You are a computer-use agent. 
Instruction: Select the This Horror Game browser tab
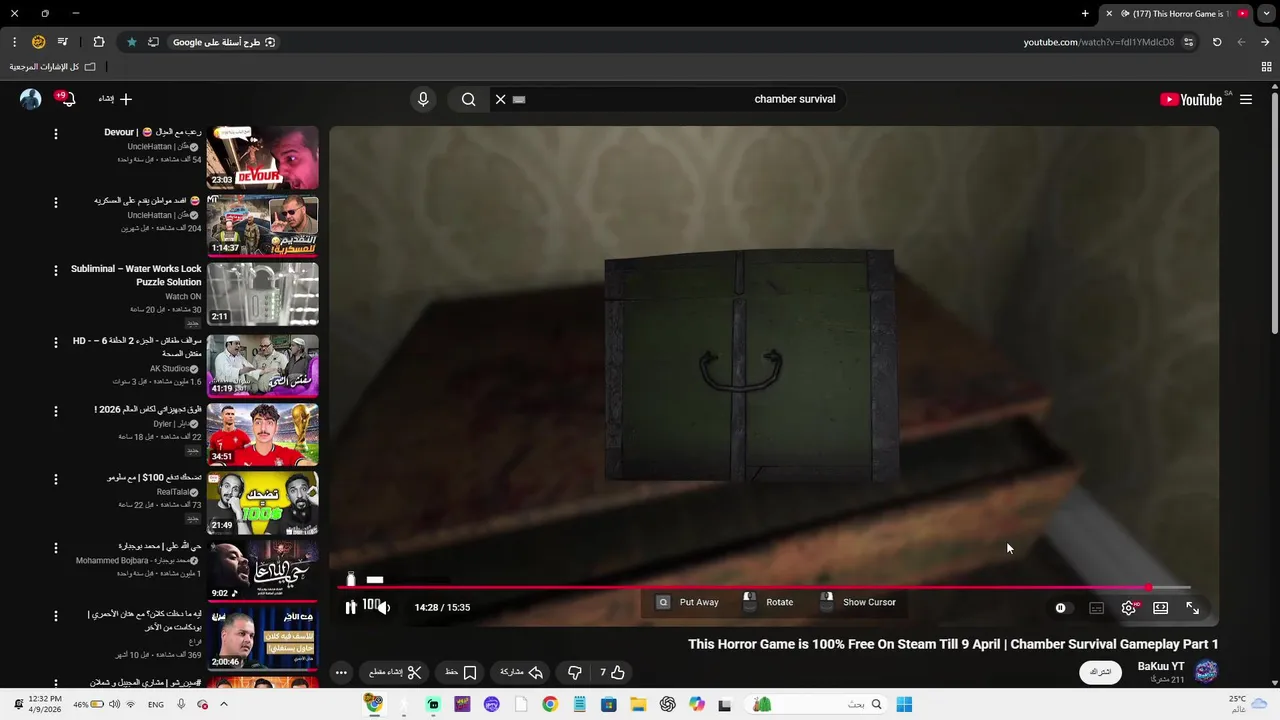(x=1176, y=13)
